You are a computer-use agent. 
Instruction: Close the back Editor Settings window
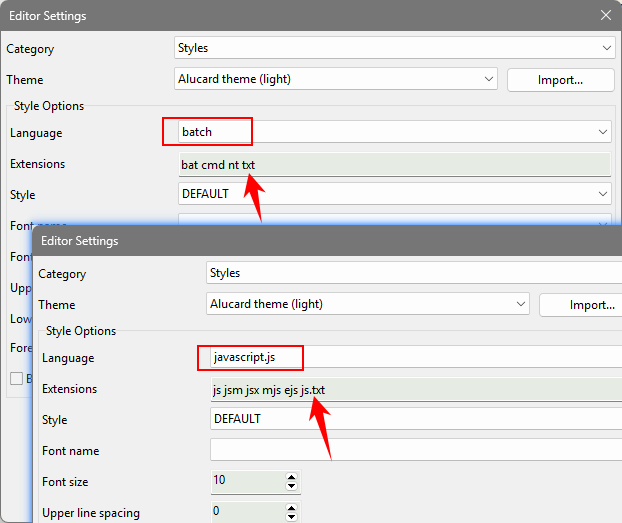coord(606,15)
